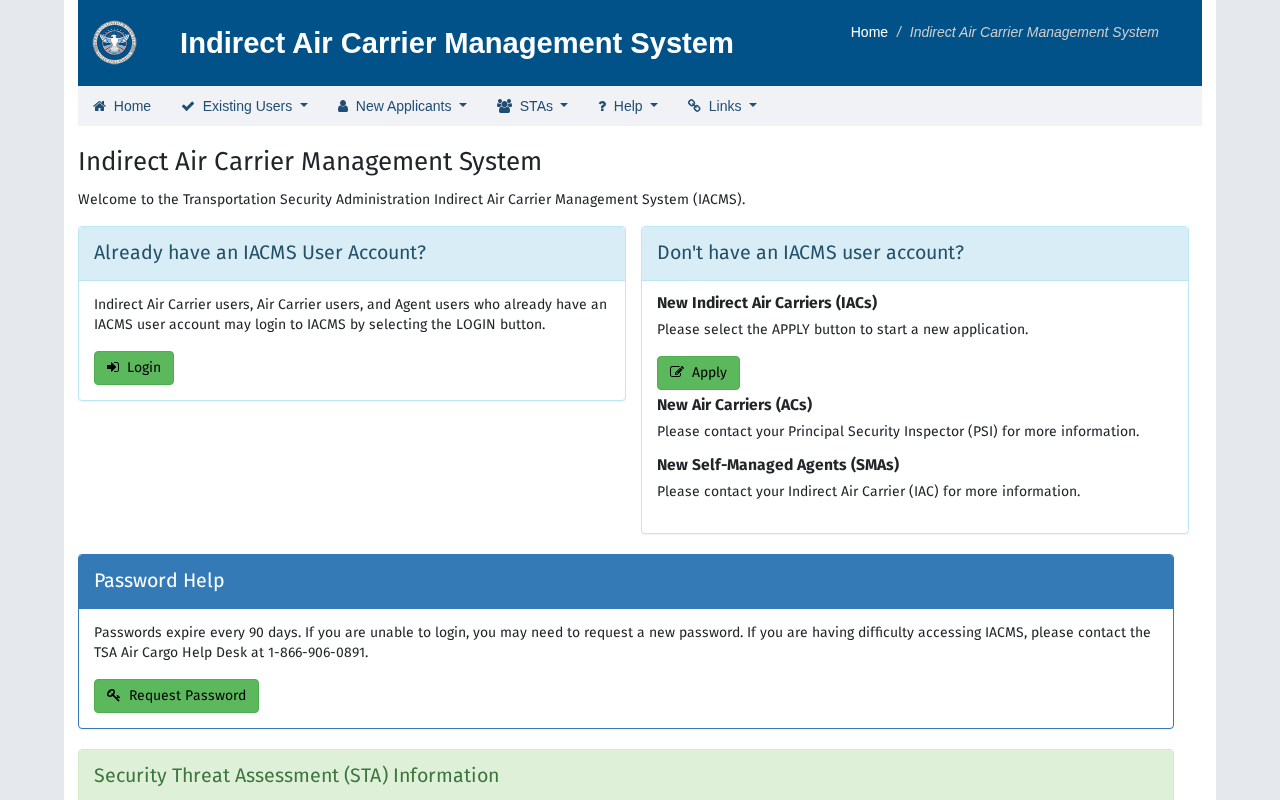The image size is (1280, 800).
Task: Click the chain link icon beside Links
Action: [694, 106]
